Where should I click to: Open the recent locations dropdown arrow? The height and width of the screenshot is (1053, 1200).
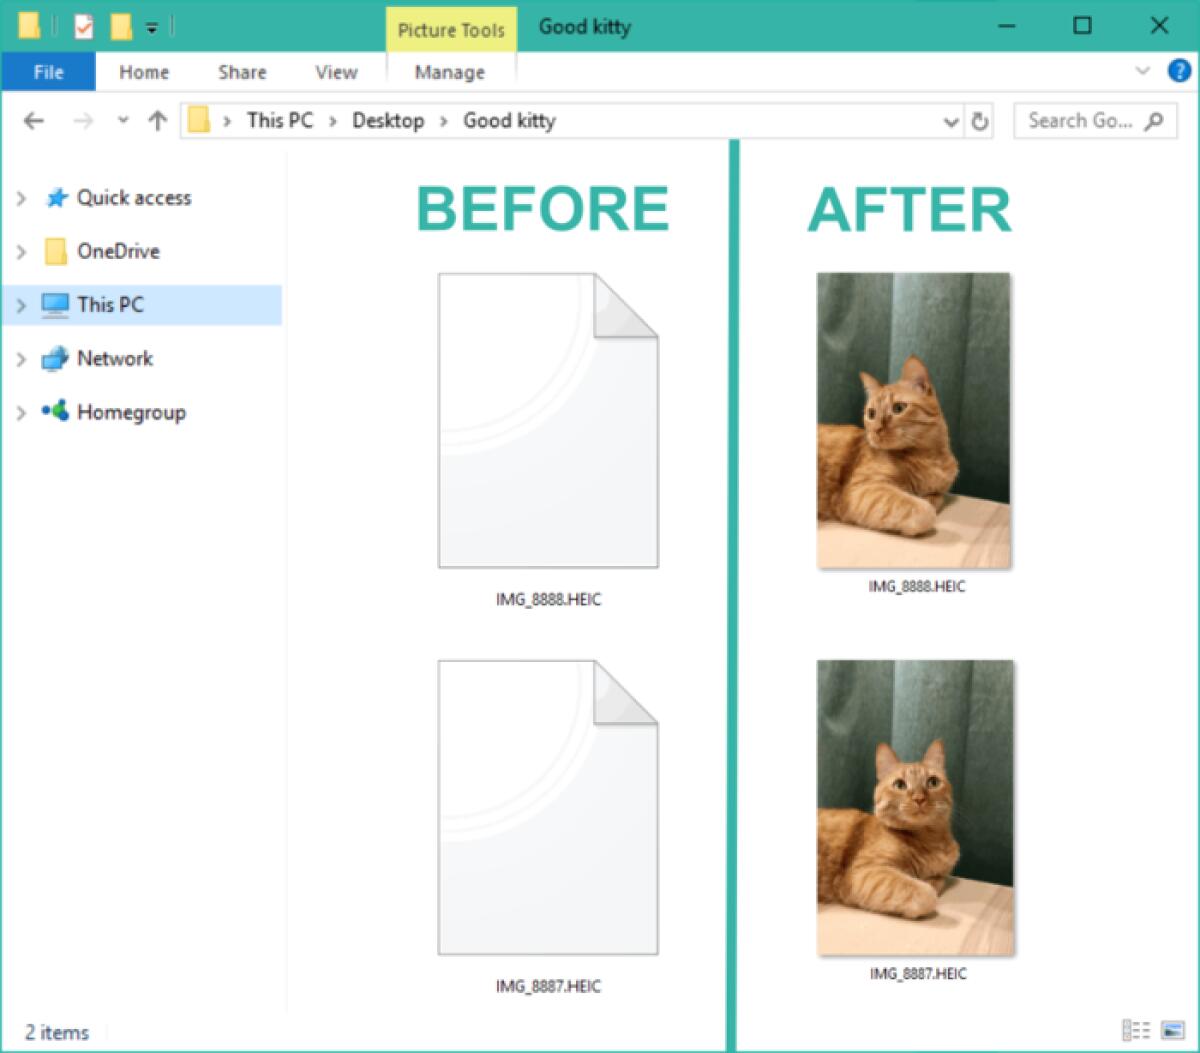tap(123, 121)
